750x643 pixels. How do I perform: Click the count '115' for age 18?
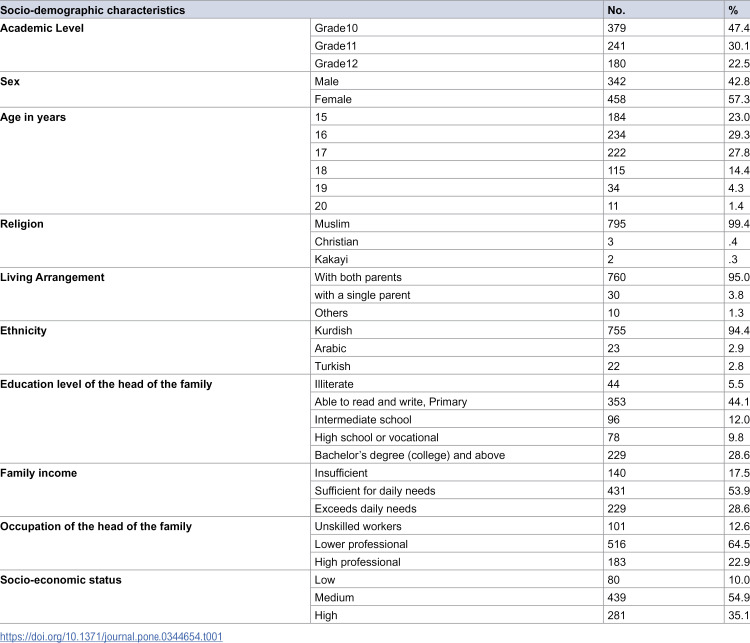[617, 170]
